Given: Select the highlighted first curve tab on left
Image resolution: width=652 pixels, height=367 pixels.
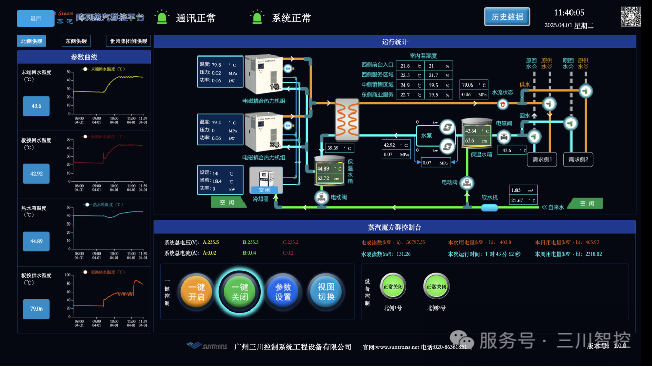Looking at the screenshot, I should [32, 41].
